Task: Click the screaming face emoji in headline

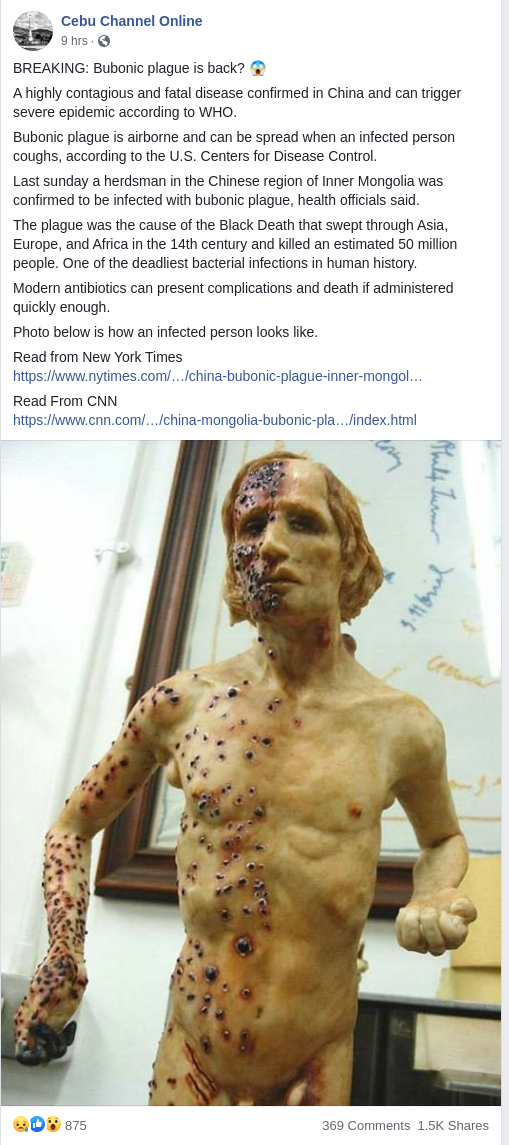Action: click(x=258, y=69)
